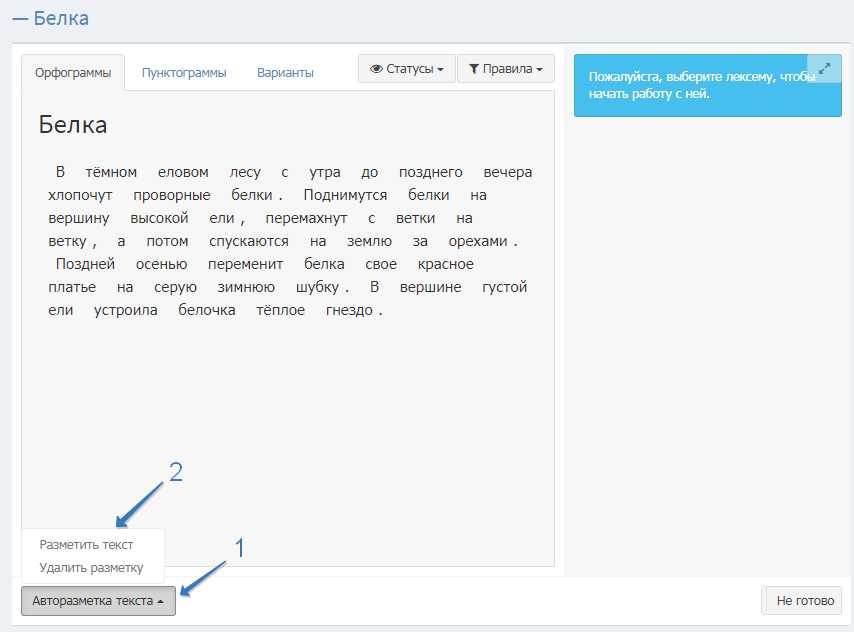This screenshot has width=854, height=632.
Task: Switch to the Пунктограммы tab
Action: (x=184, y=73)
